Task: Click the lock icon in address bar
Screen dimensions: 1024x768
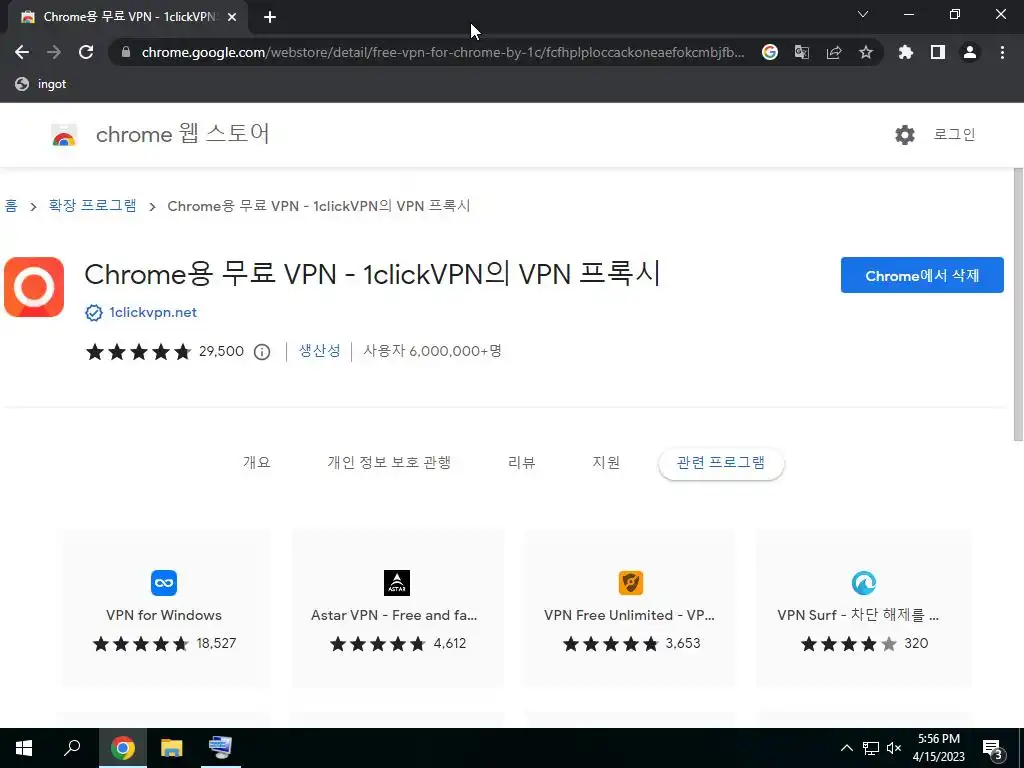Action: 126,52
